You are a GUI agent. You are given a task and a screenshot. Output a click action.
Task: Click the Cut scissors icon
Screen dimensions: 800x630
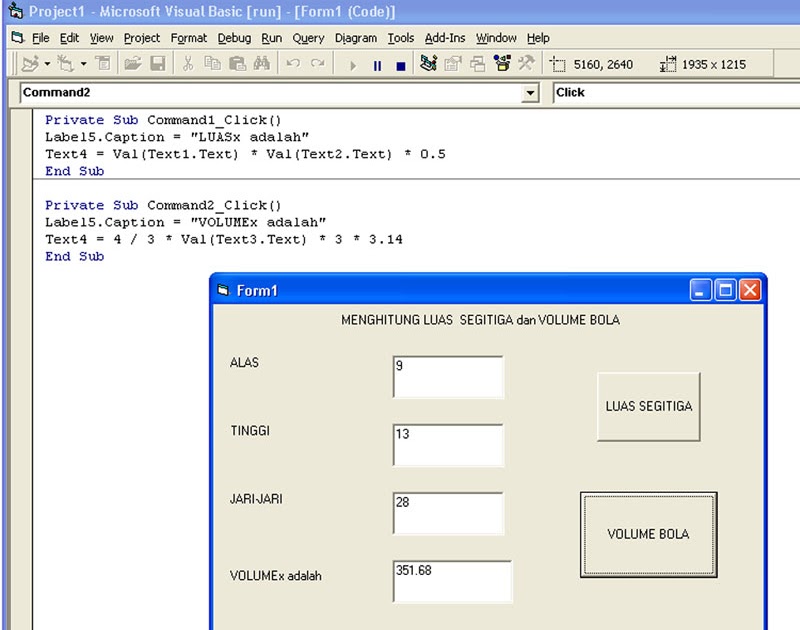[x=188, y=64]
